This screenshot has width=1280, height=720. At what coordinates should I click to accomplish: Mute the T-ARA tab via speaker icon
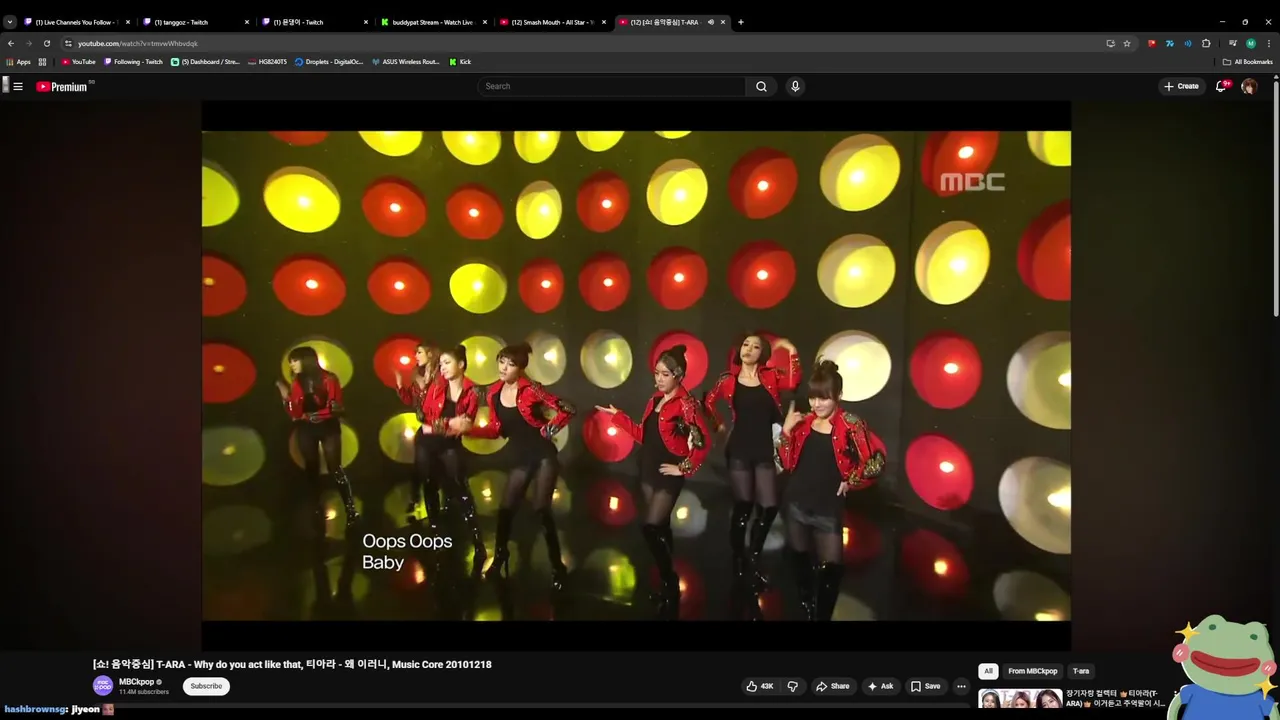pos(711,22)
